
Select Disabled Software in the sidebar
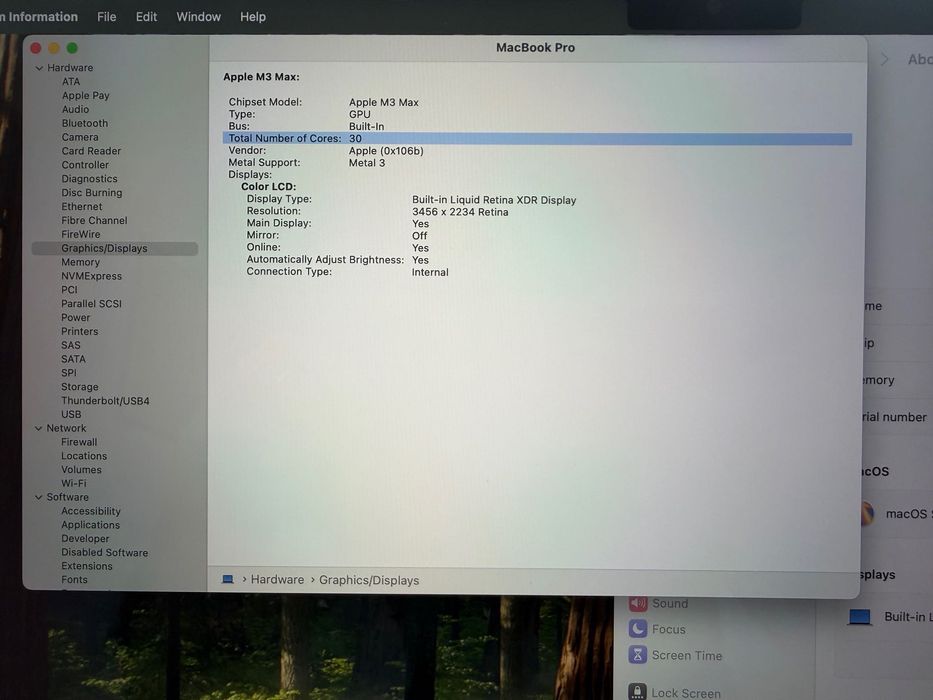(105, 552)
